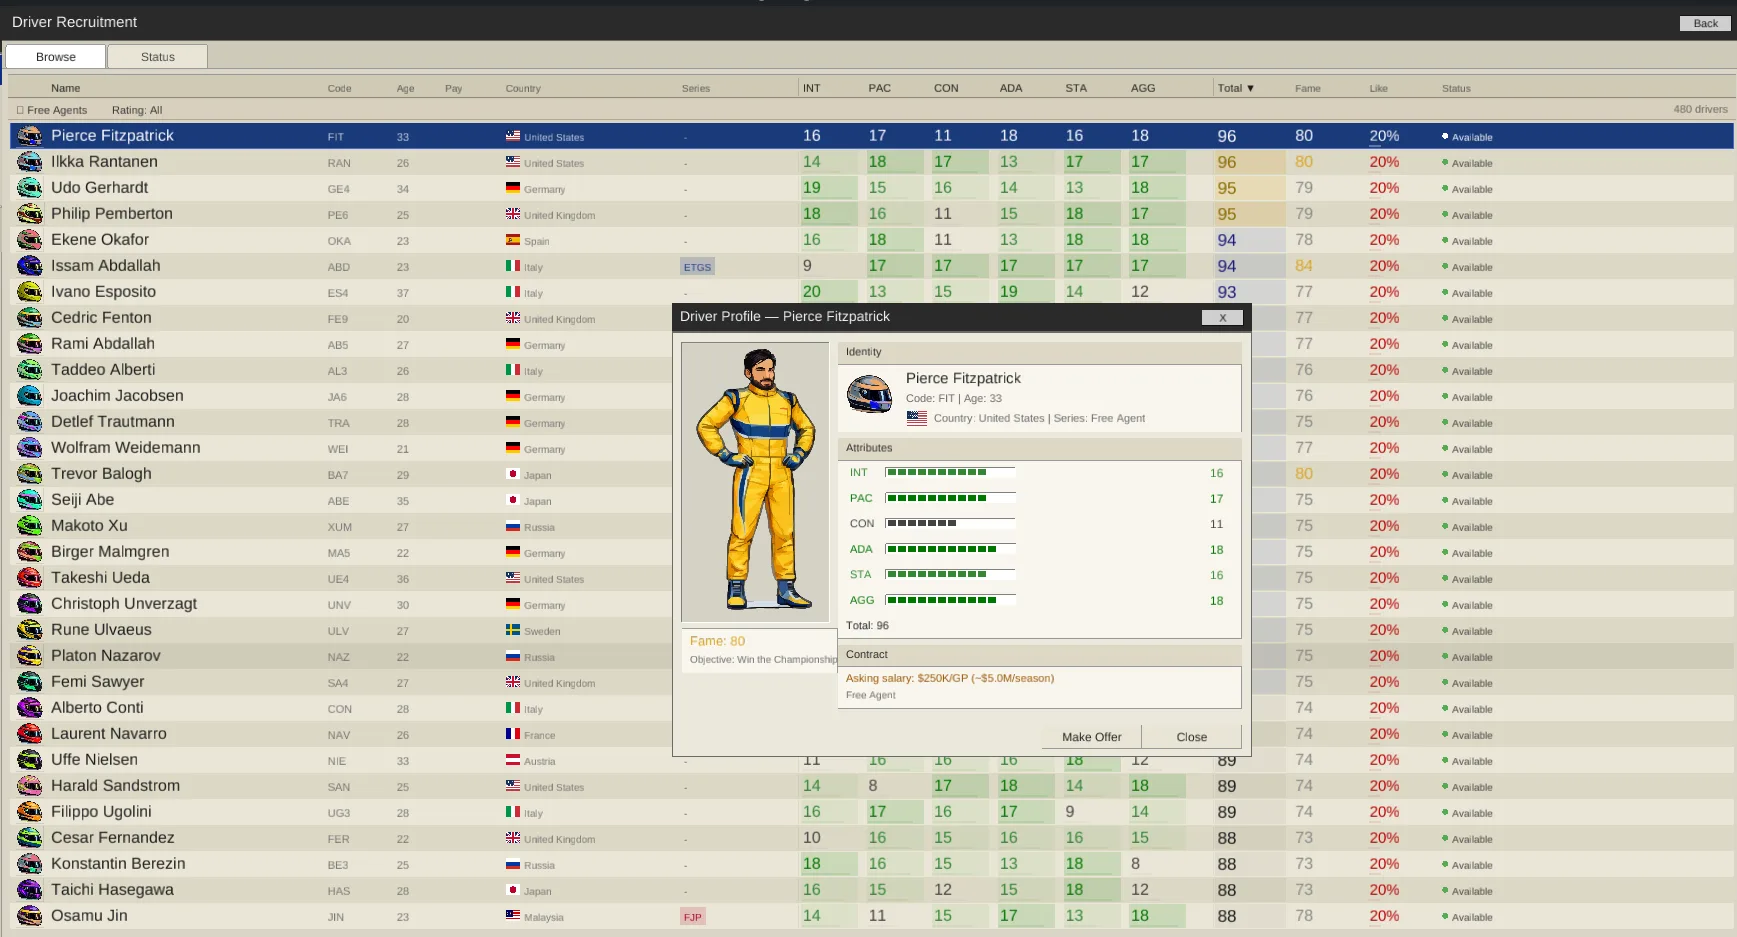The width and height of the screenshot is (1737, 937).
Task: Click the CON attribute bar in the profile
Action: pos(949,523)
